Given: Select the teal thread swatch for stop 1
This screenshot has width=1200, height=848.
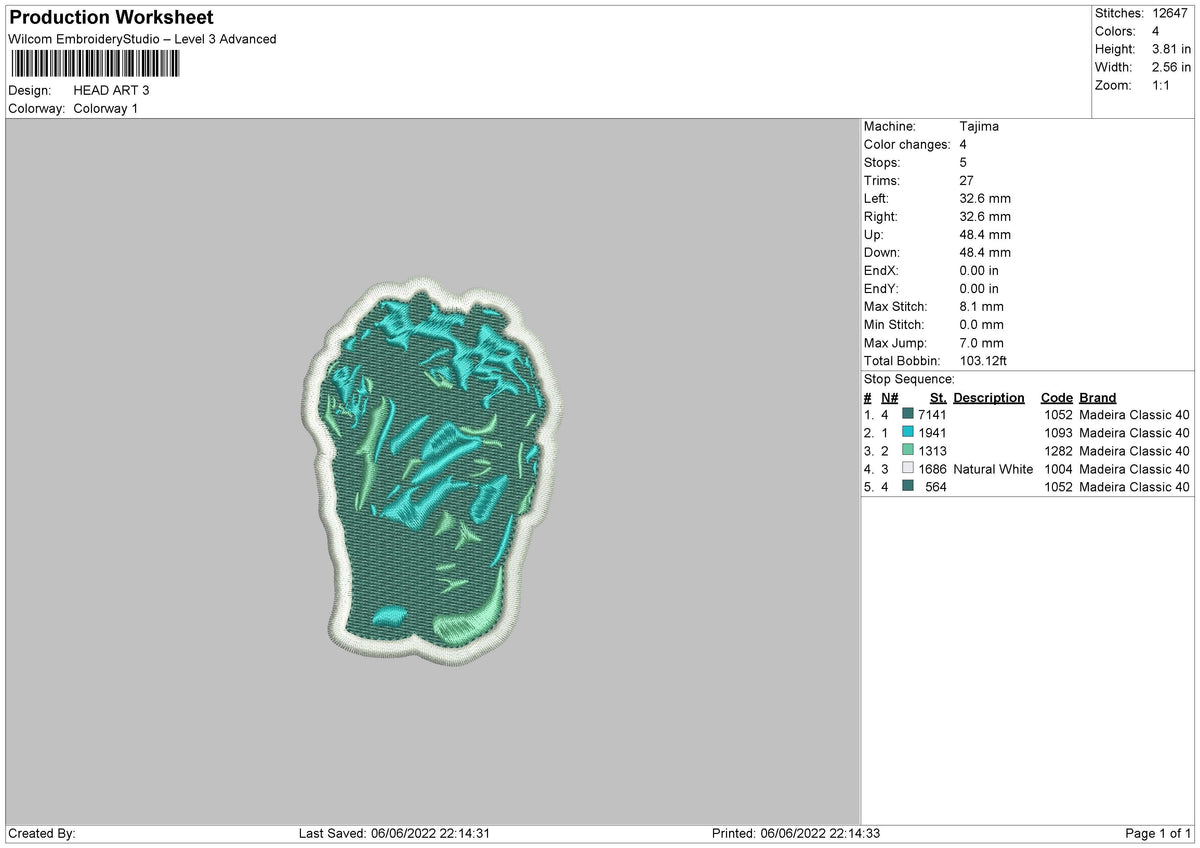Looking at the screenshot, I should point(906,414).
